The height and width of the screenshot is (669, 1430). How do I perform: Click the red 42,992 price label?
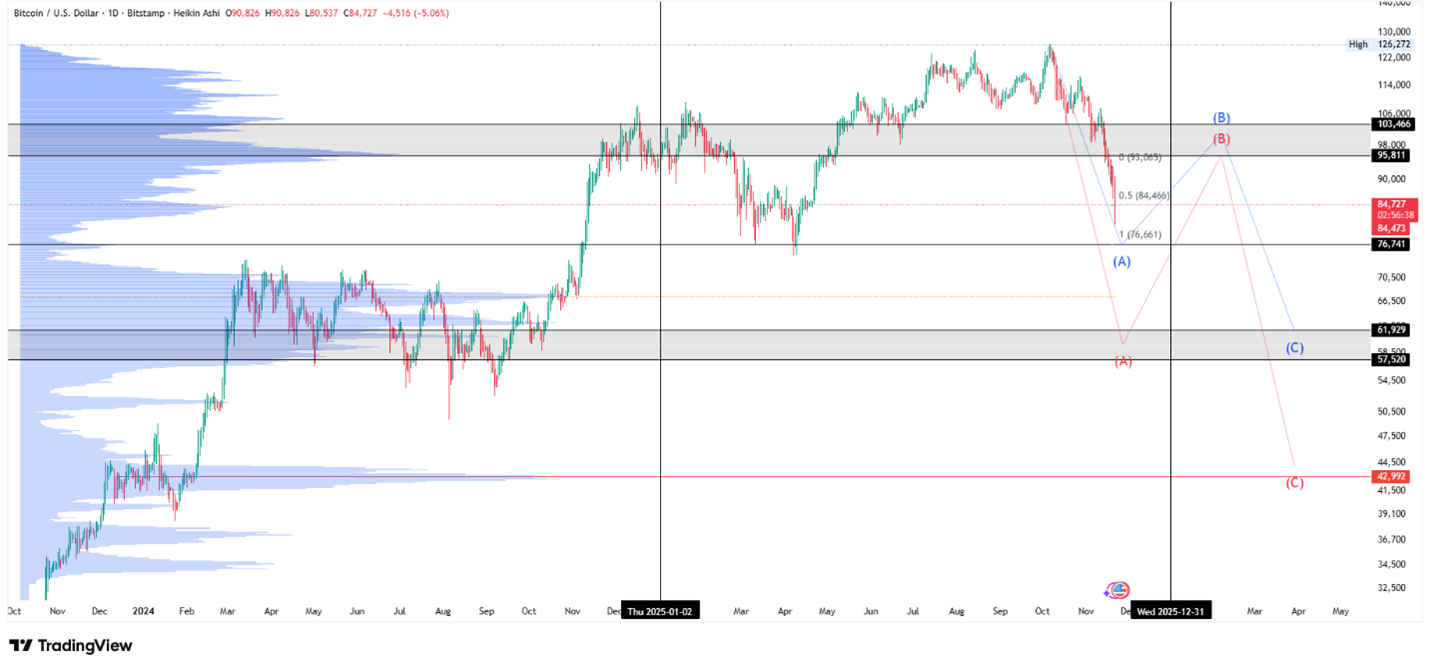coord(1392,477)
